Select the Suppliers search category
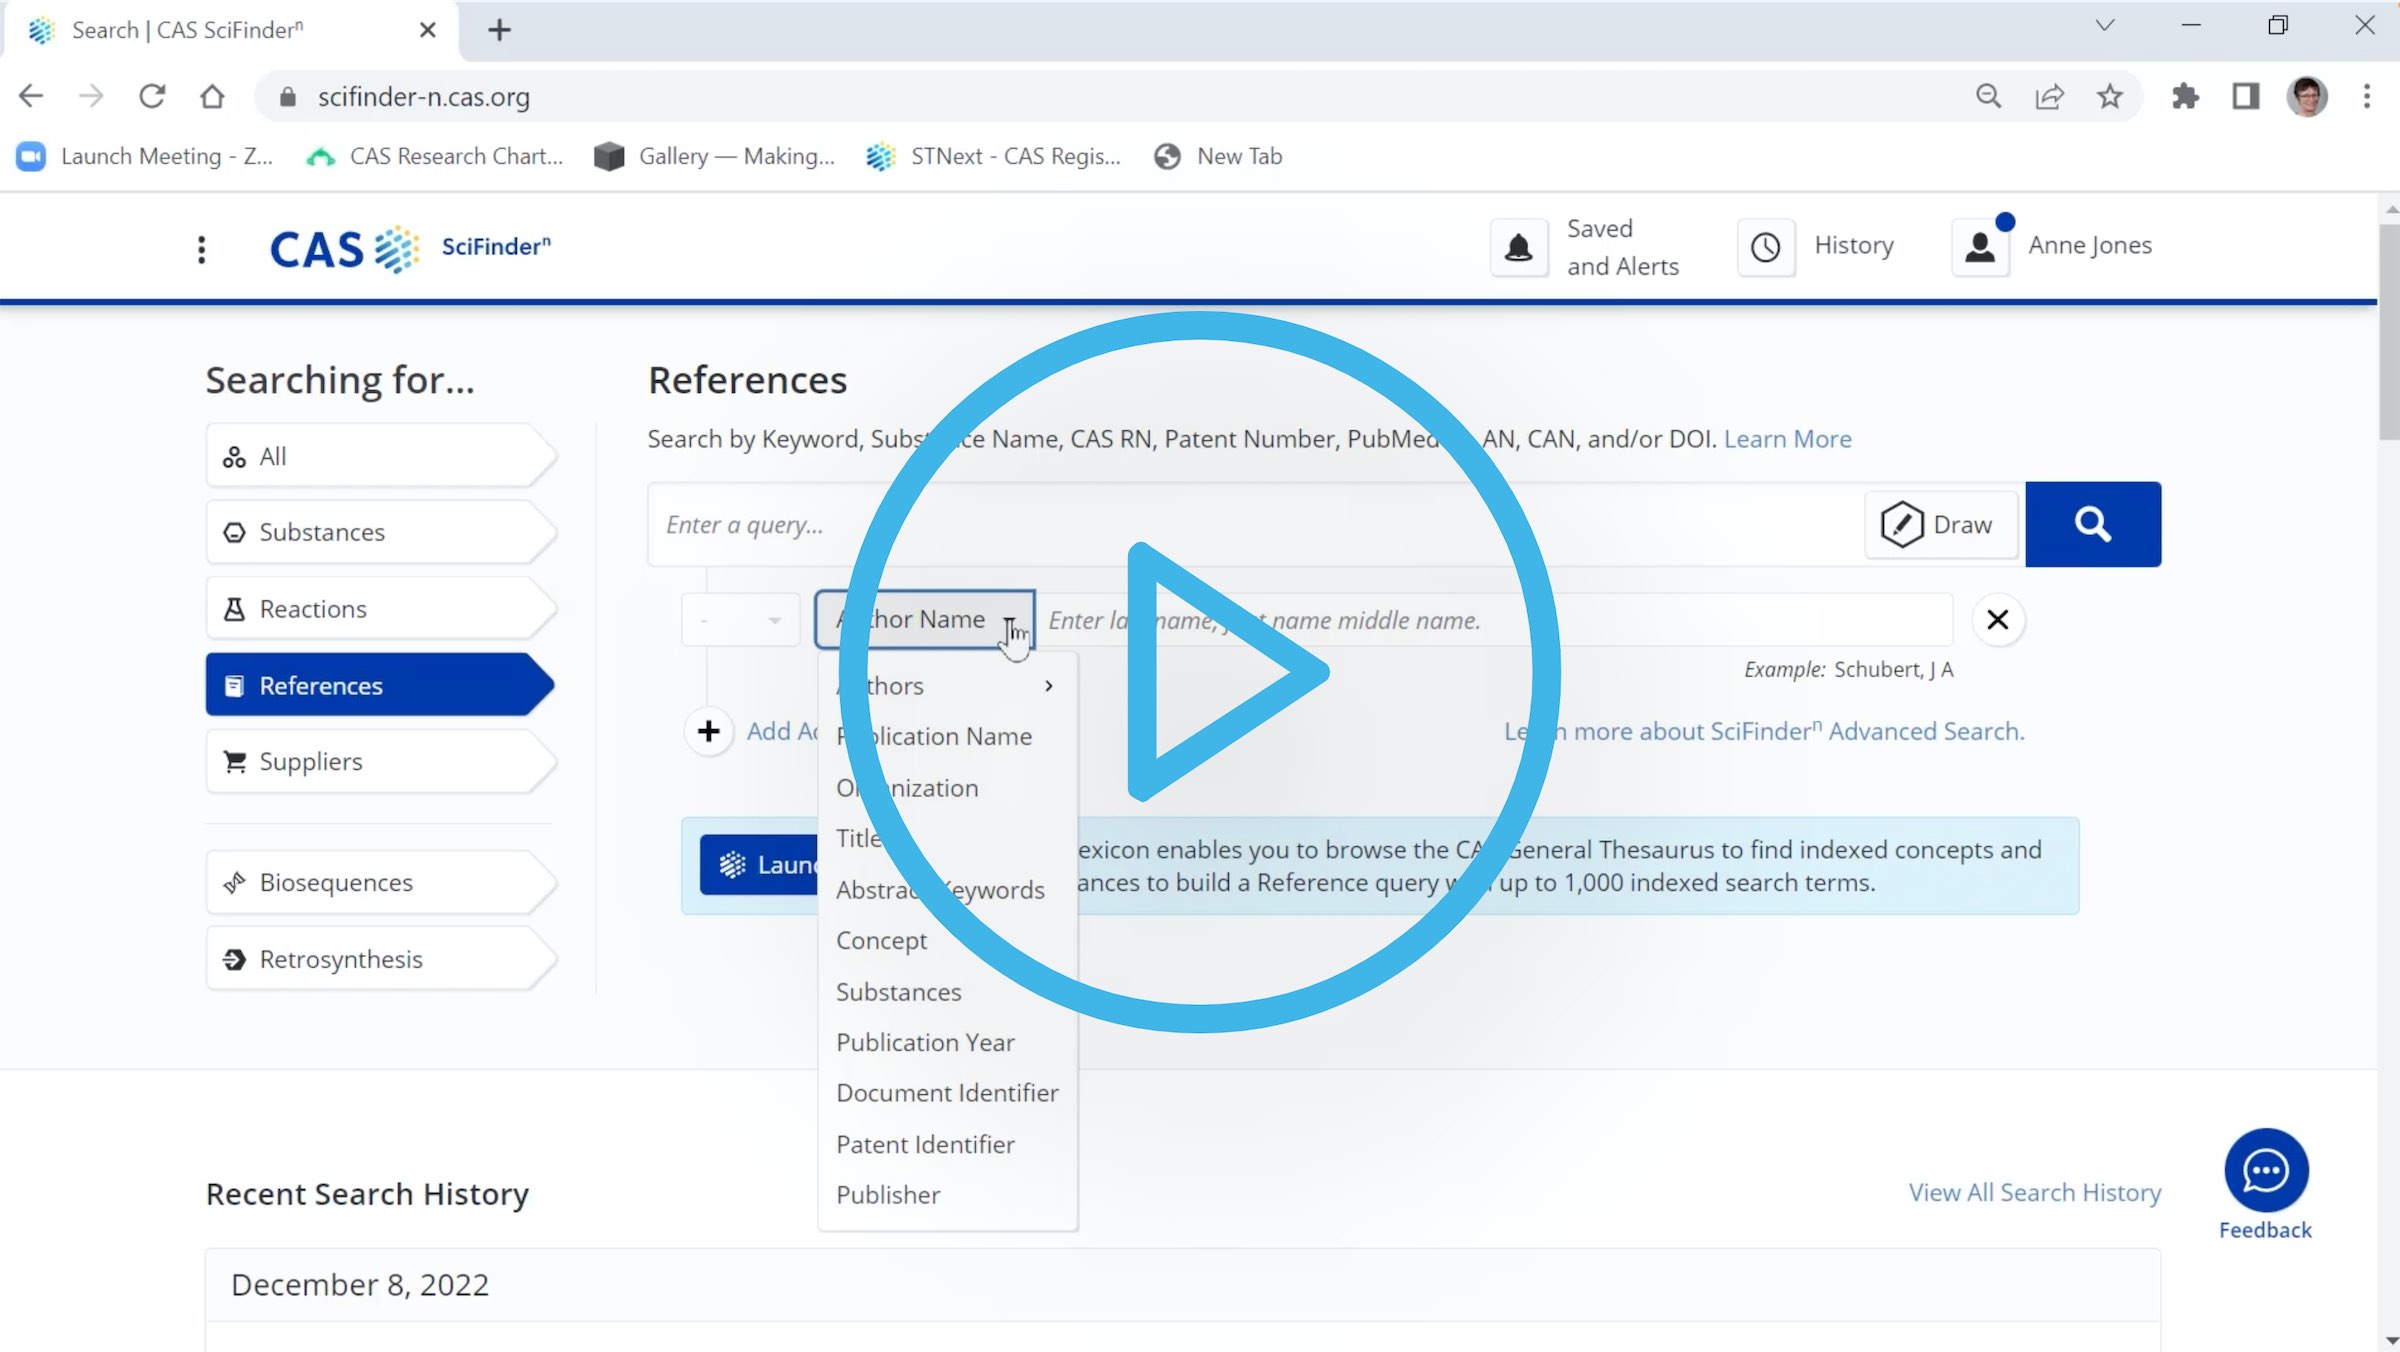The height and width of the screenshot is (1352, 2400). [x=380, y=761]
